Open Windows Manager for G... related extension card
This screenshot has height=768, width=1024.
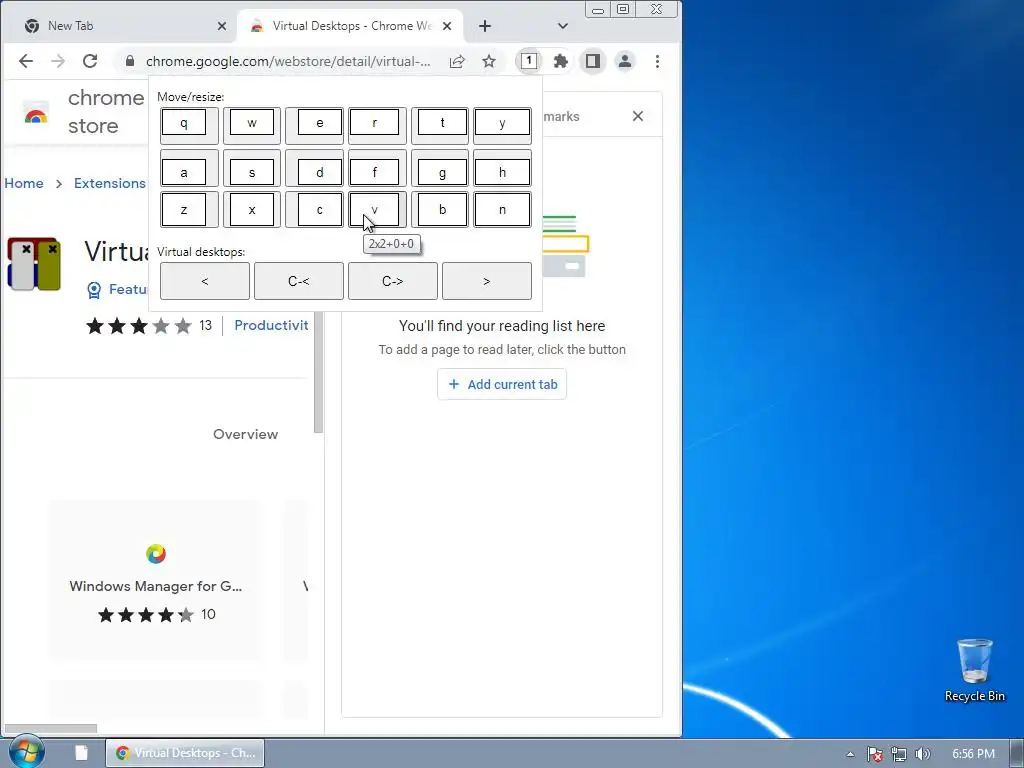click(155, 580)
